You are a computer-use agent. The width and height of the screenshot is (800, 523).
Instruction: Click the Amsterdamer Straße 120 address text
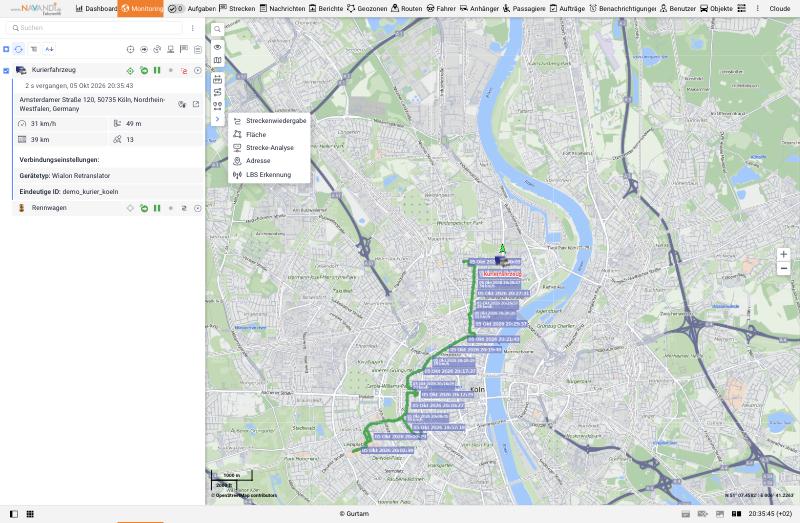pyautogui.click(x=92, y=104)
